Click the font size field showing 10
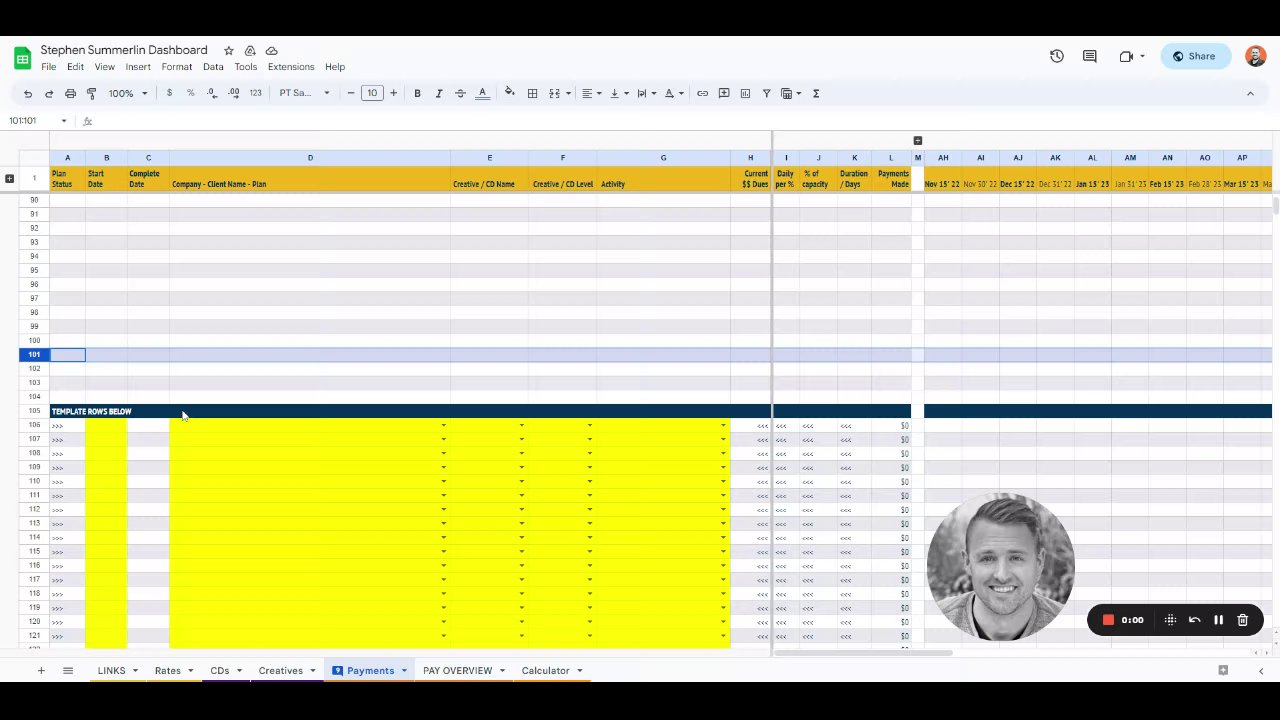 point(372,93)
